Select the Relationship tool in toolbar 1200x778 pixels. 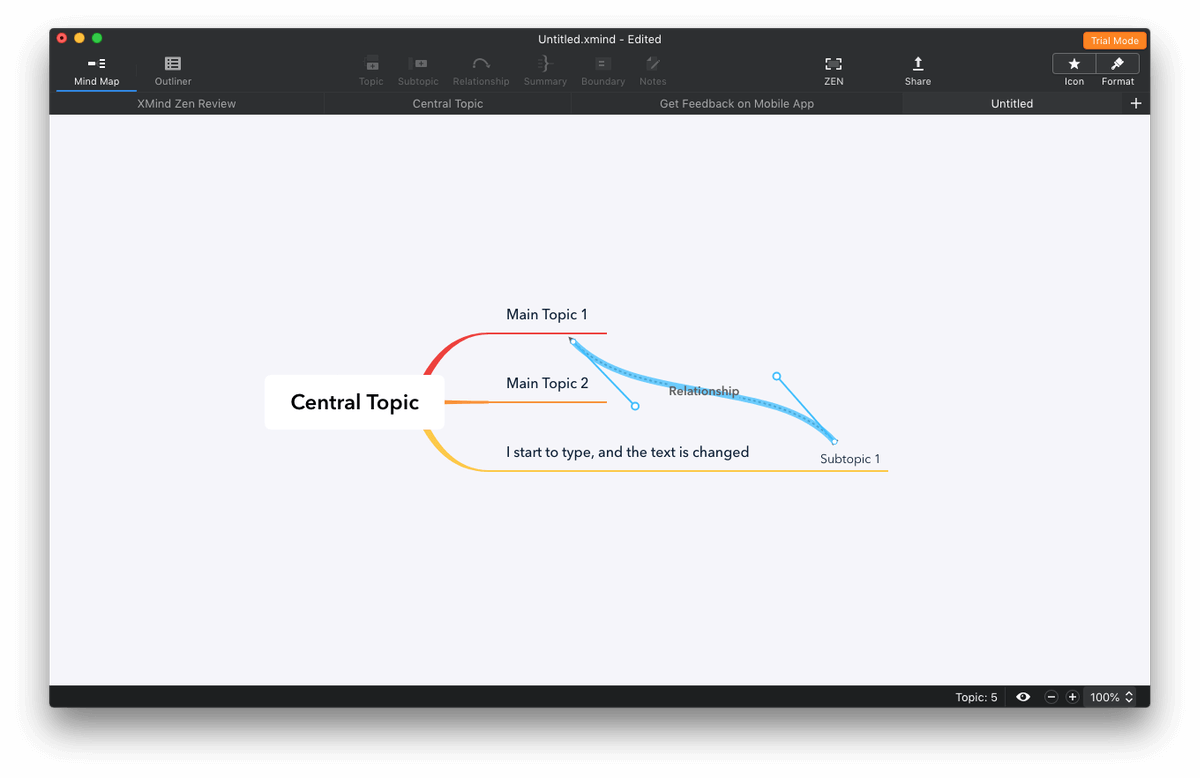click(481, 70)
